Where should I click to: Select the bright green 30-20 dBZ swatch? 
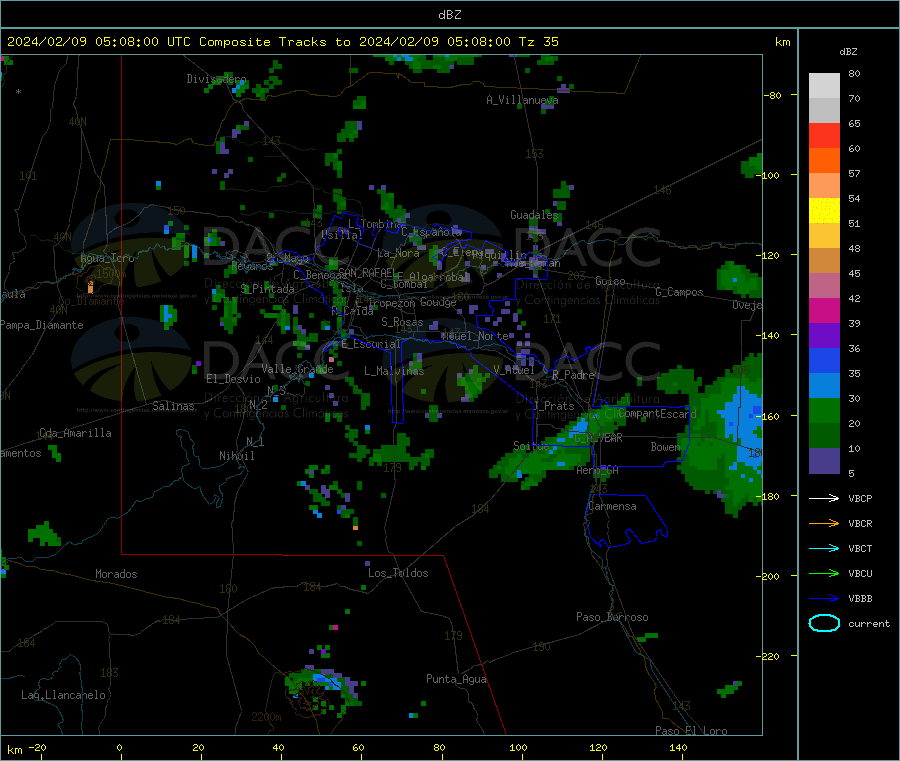click(824, 411)
